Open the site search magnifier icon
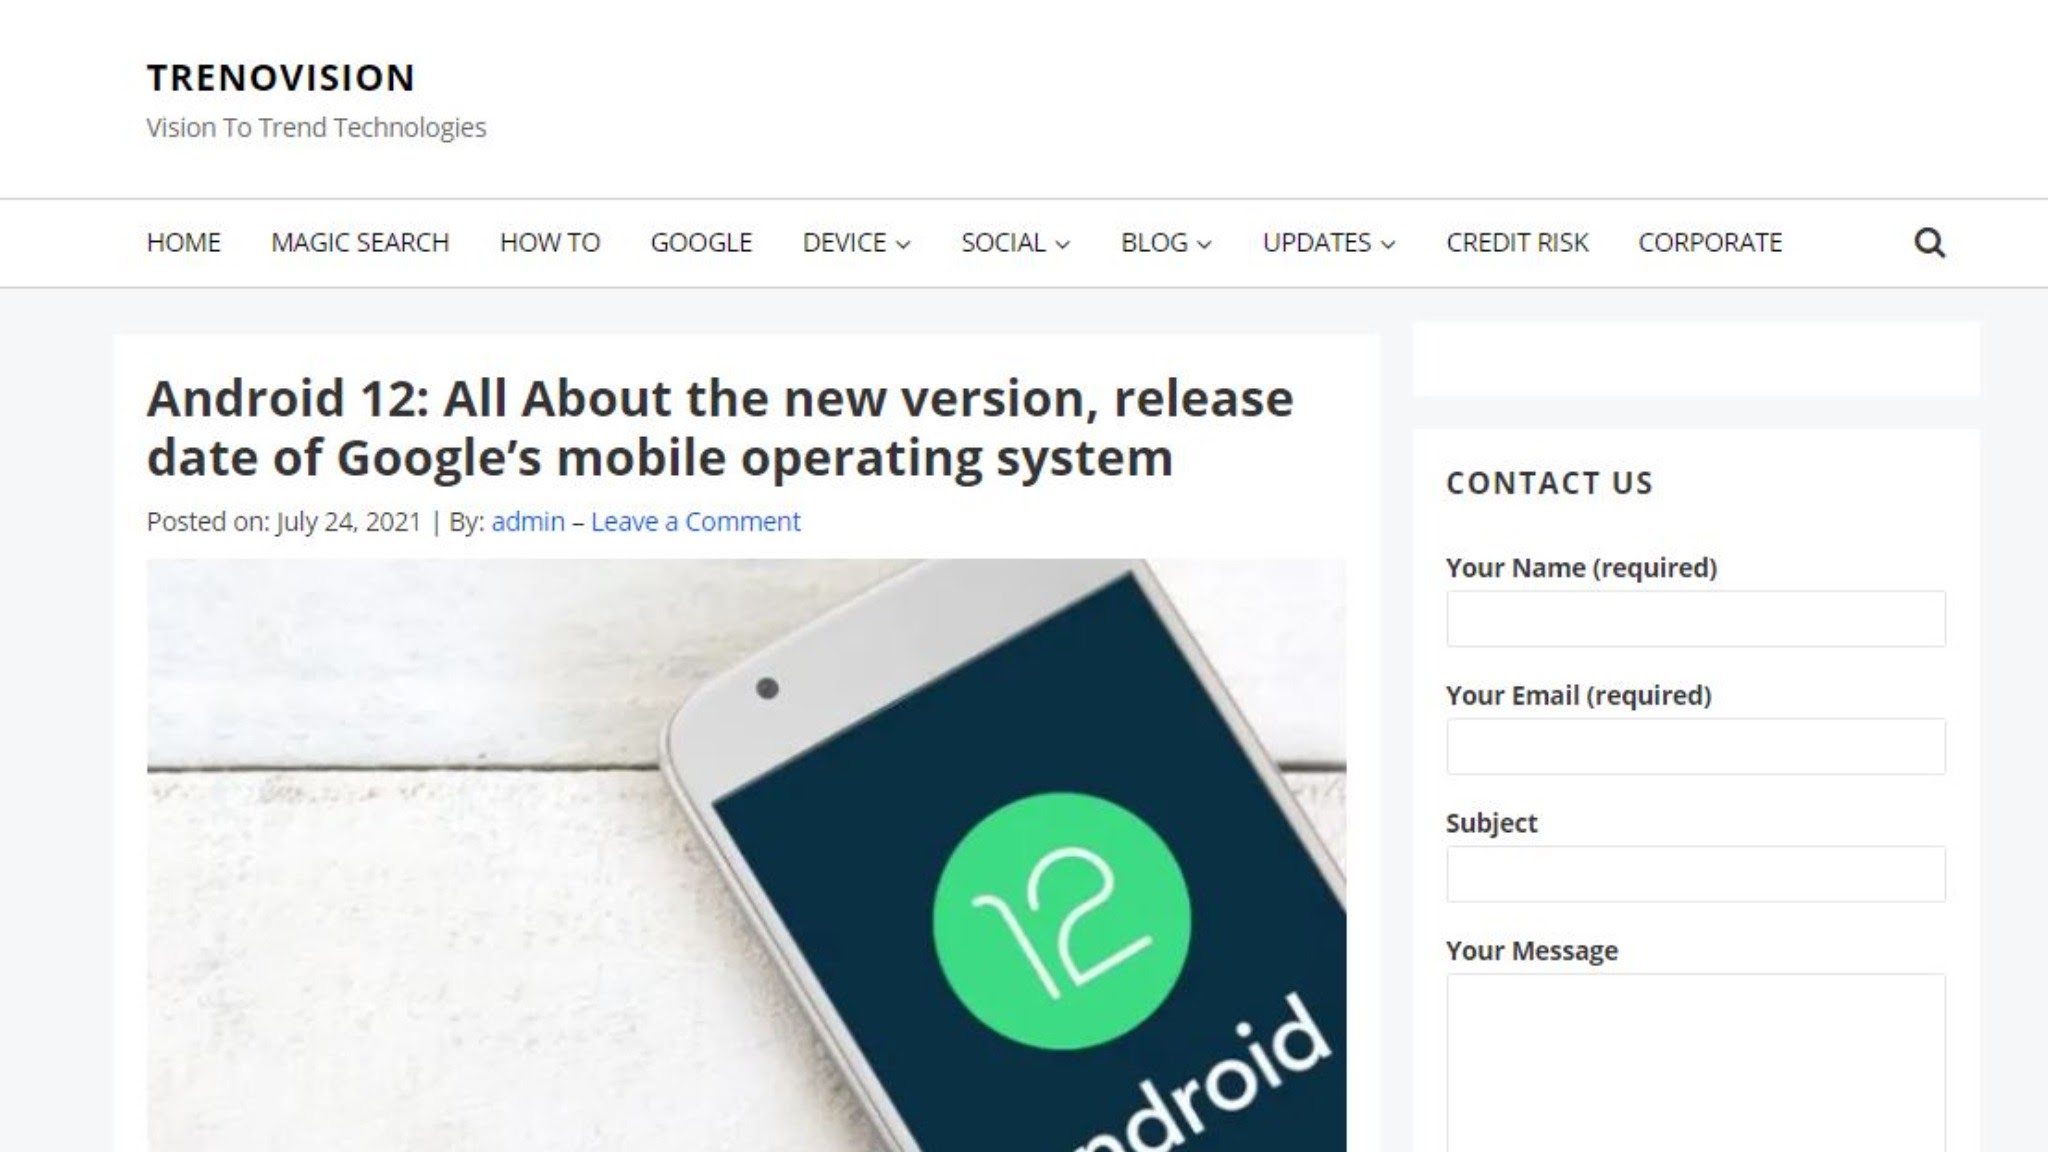This screenshot has width=2048, height=1152. click(1929, 243)
